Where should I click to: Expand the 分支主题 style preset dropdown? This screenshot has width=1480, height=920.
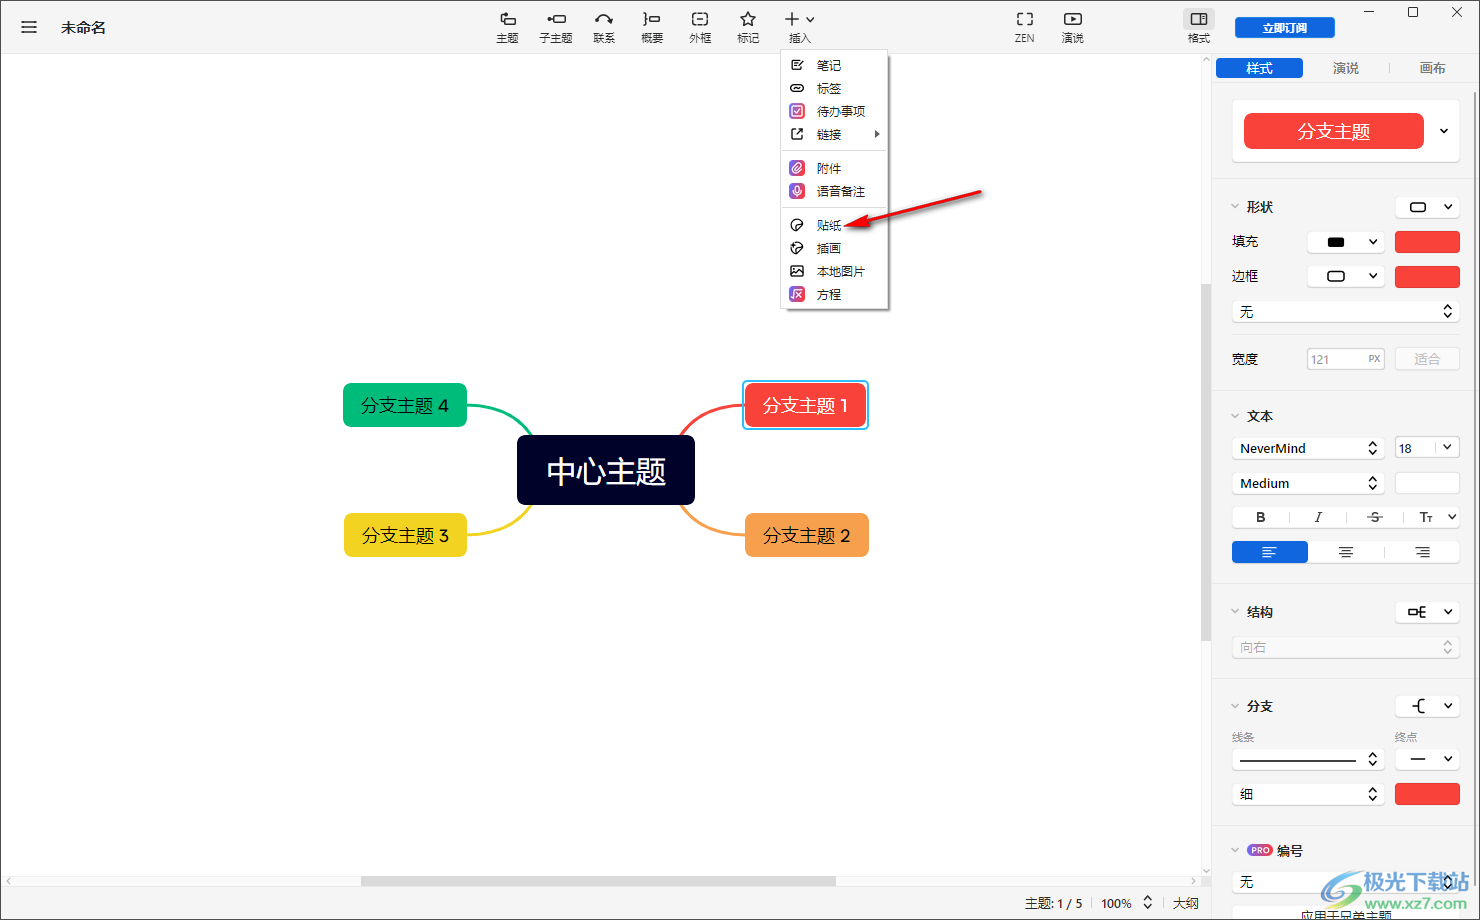coord(1444,131)
